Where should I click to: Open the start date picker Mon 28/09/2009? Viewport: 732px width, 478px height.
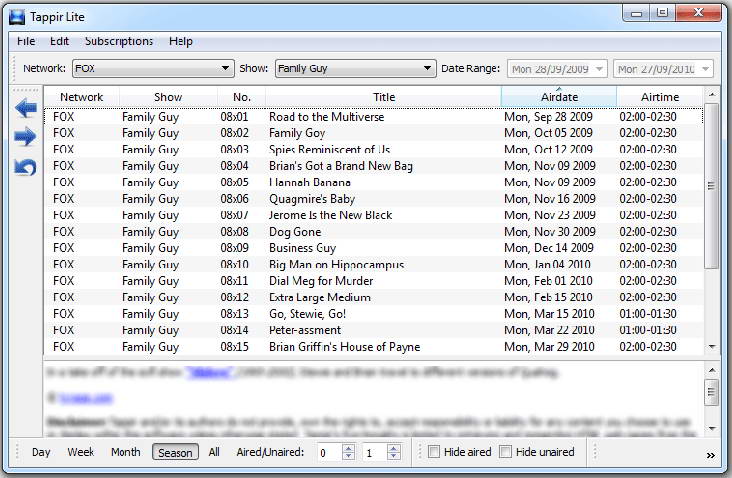pos(557,69)
